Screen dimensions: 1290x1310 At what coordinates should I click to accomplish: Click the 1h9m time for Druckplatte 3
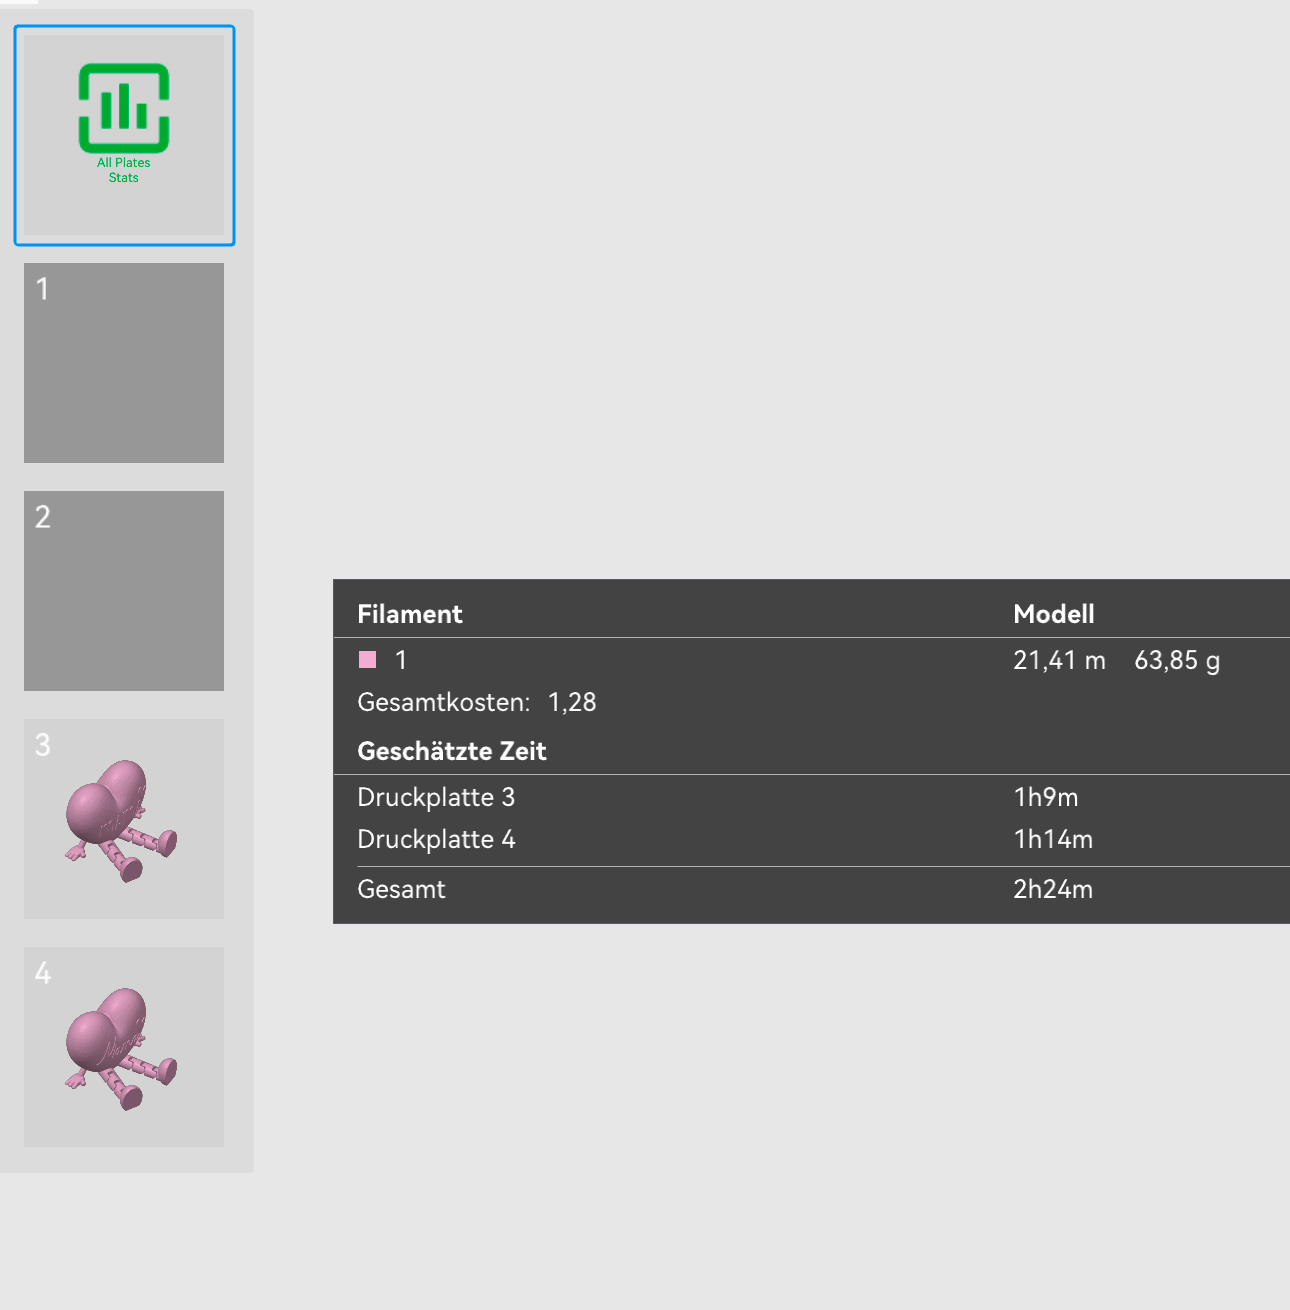pyautogui.click(x=1045, y=797)
